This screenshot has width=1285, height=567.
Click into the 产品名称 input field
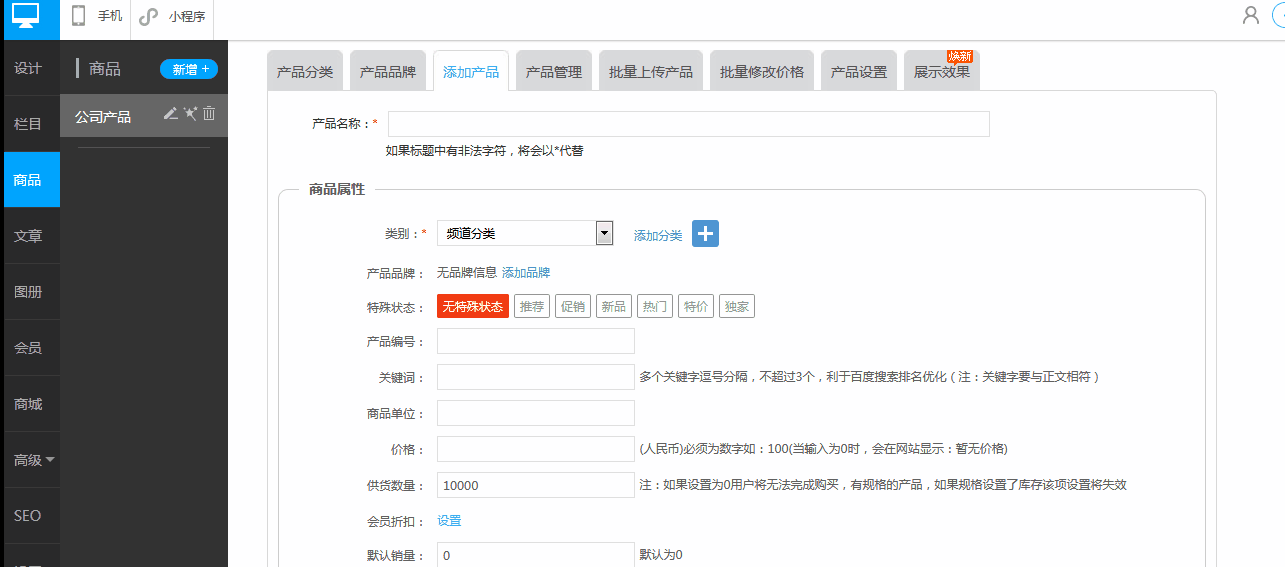click(689, 124)
